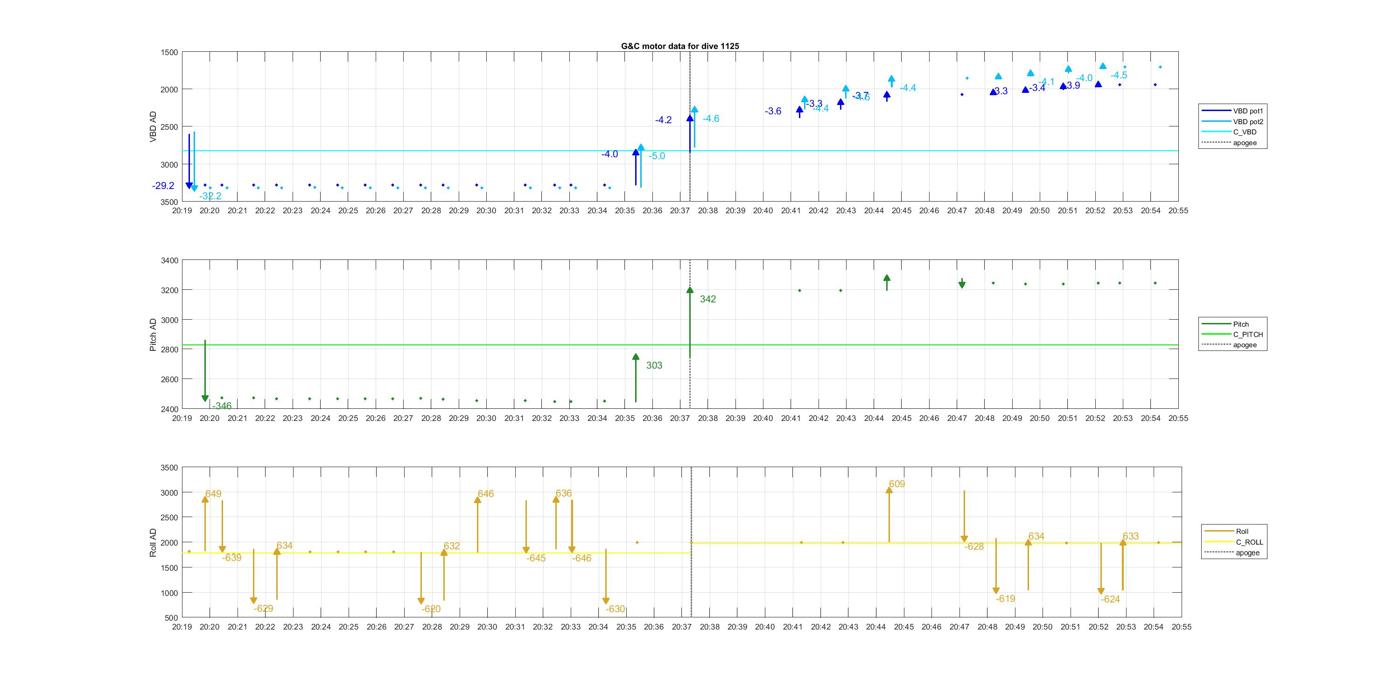Click the '-3.6' VBD data label
This screenshot has width=1400, height=693.
pos(773,111)
